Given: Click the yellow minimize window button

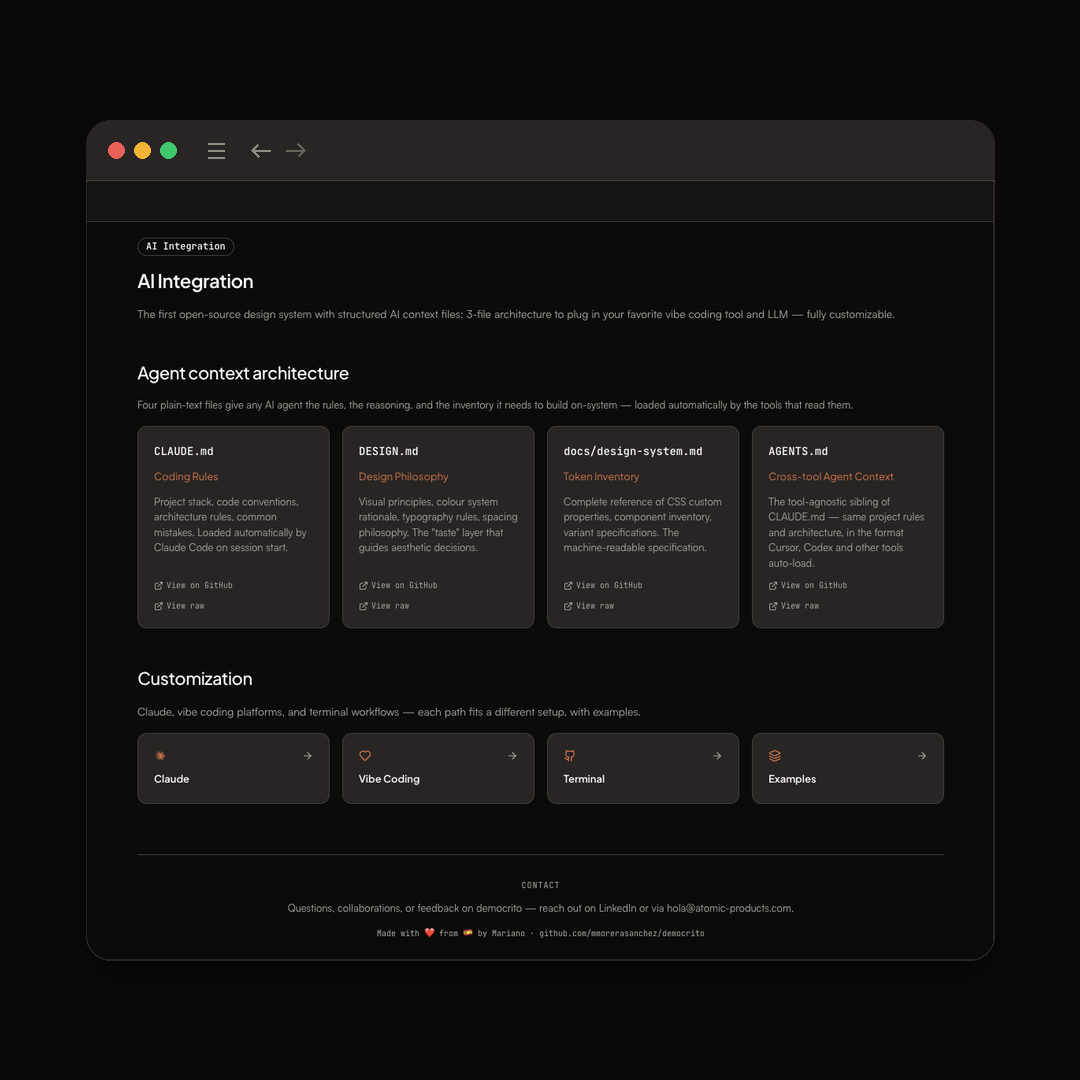Looking at the screenshot, I should (143, 151).
